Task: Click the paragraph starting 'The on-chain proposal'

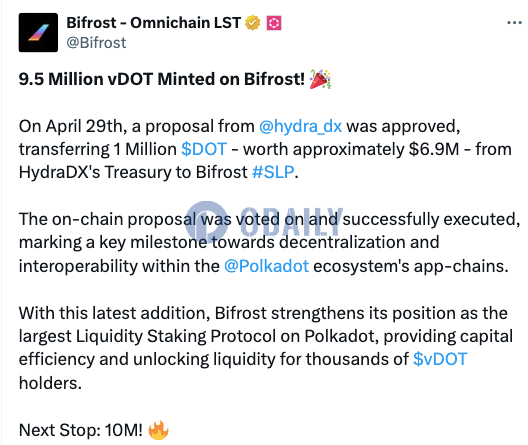Action: [269, 243]
